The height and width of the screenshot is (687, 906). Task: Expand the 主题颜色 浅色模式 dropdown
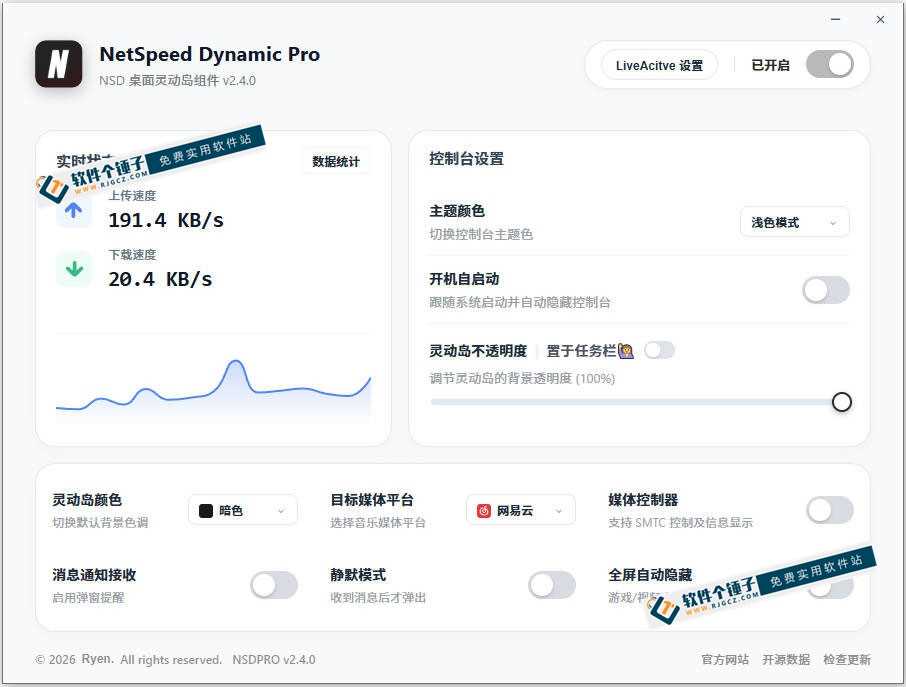[794, 222]
